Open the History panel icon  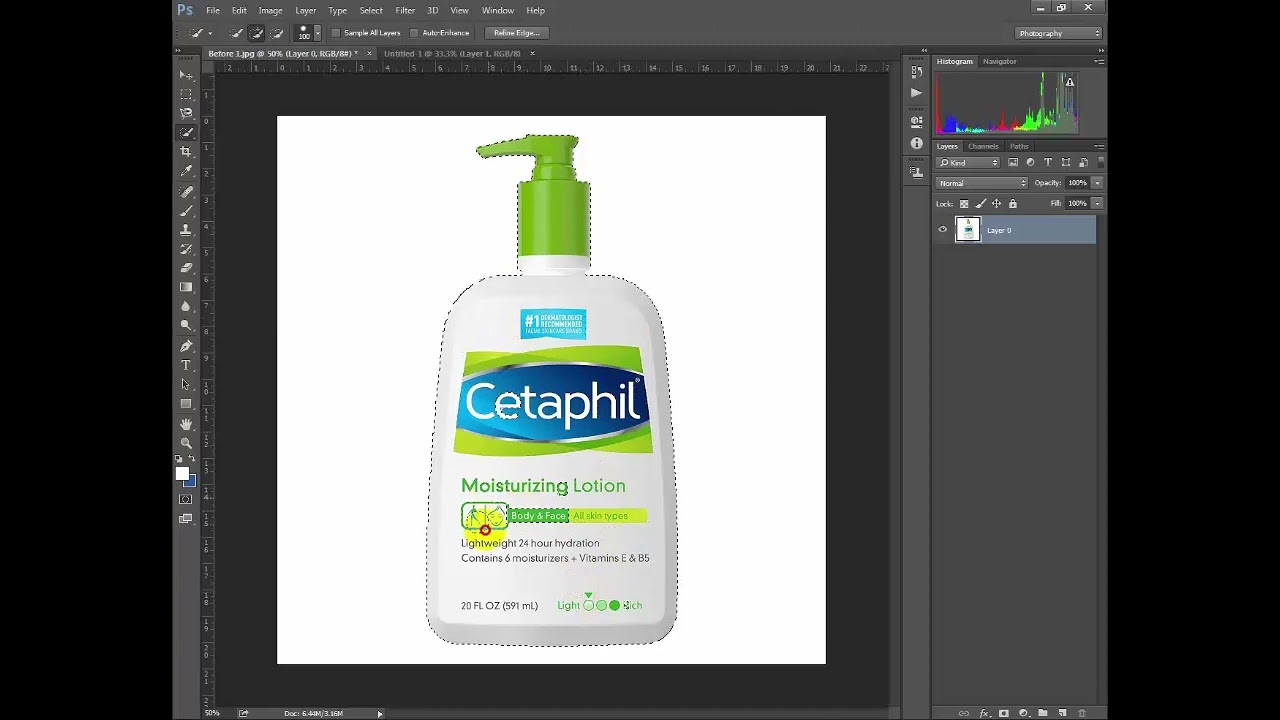pyautogui.click(x=916, y=71)
